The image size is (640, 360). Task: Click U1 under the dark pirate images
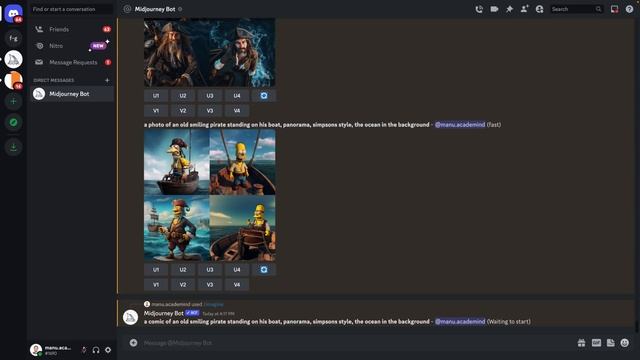[x=156, y=96]
